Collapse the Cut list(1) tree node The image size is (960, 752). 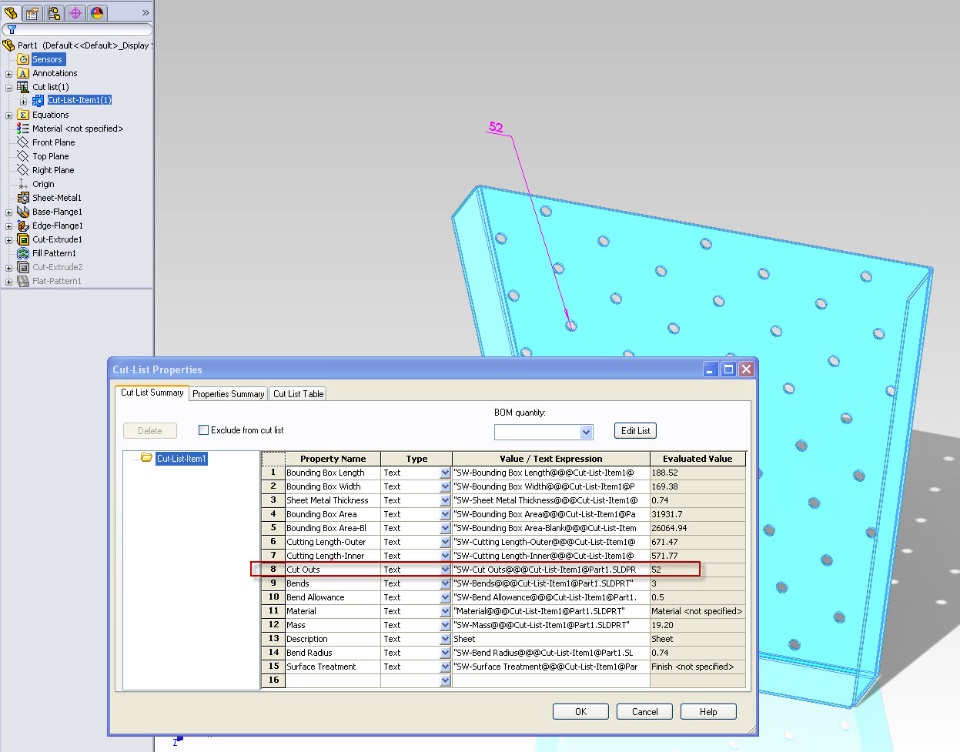click(x=9, y=88)
